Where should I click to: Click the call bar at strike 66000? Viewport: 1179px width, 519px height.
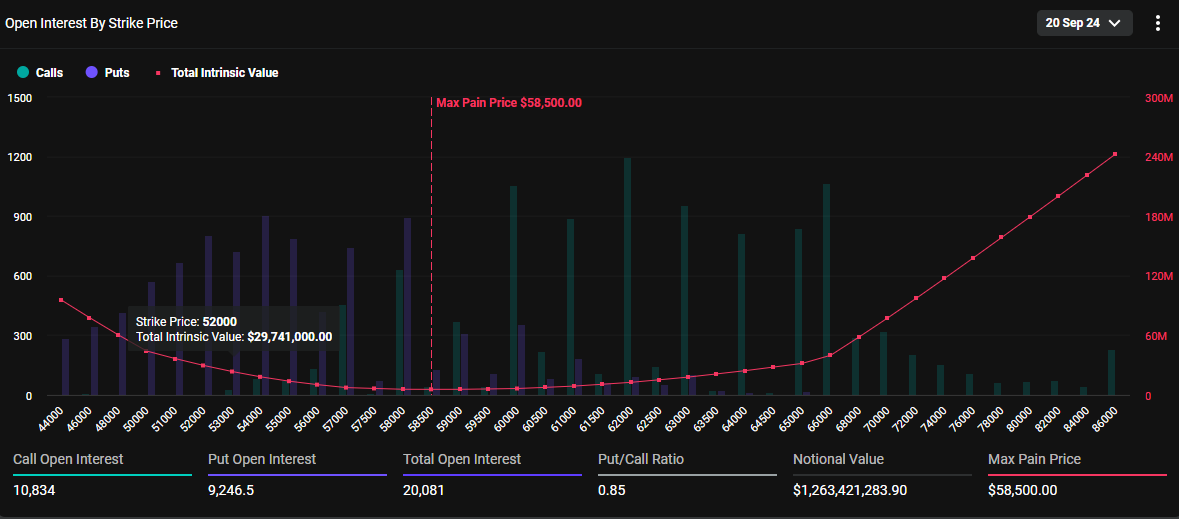pyautogui.click(x=826, y=289)
